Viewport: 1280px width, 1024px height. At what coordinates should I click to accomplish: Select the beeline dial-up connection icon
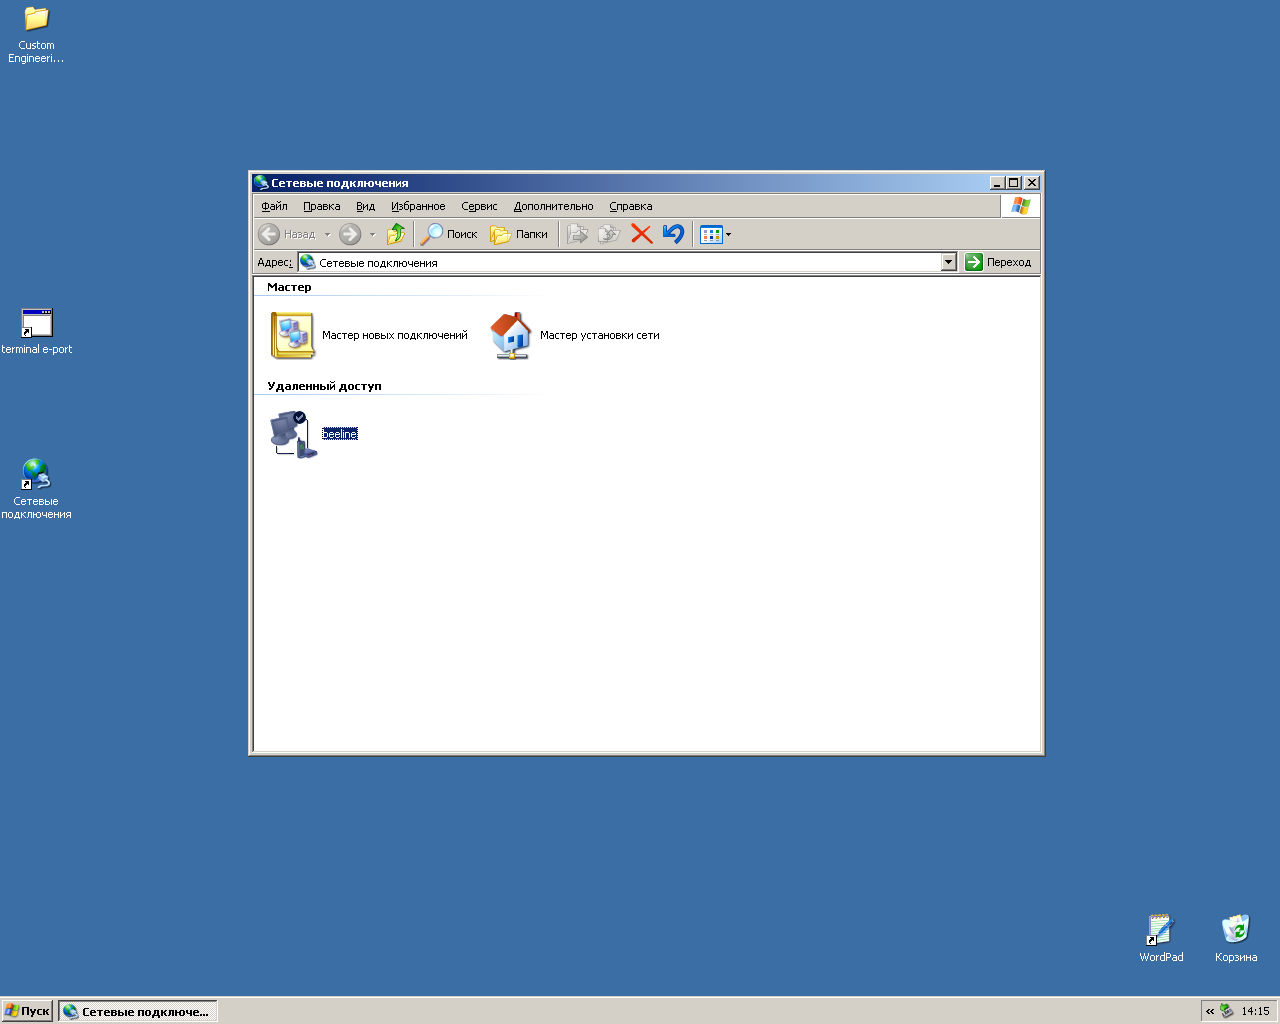pyautogui.click(x=293, y=434)
